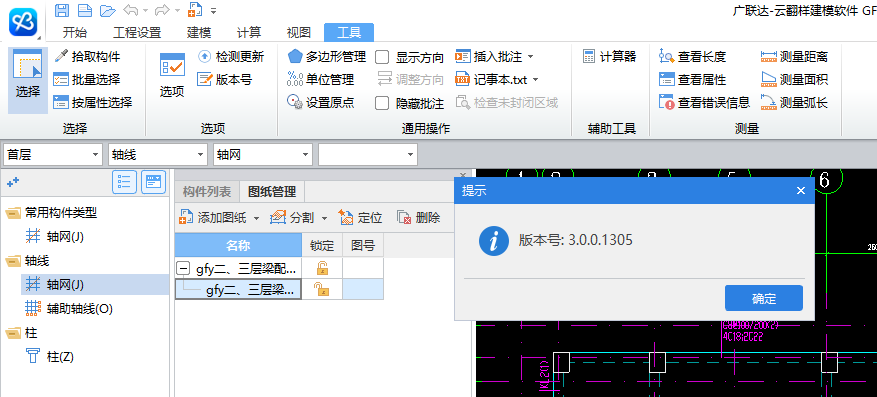This screenshot has height=397, width=877.
Task: Open the 工程设置 ribbon tab
Action: pyautogui.click(x=137, y=32)
